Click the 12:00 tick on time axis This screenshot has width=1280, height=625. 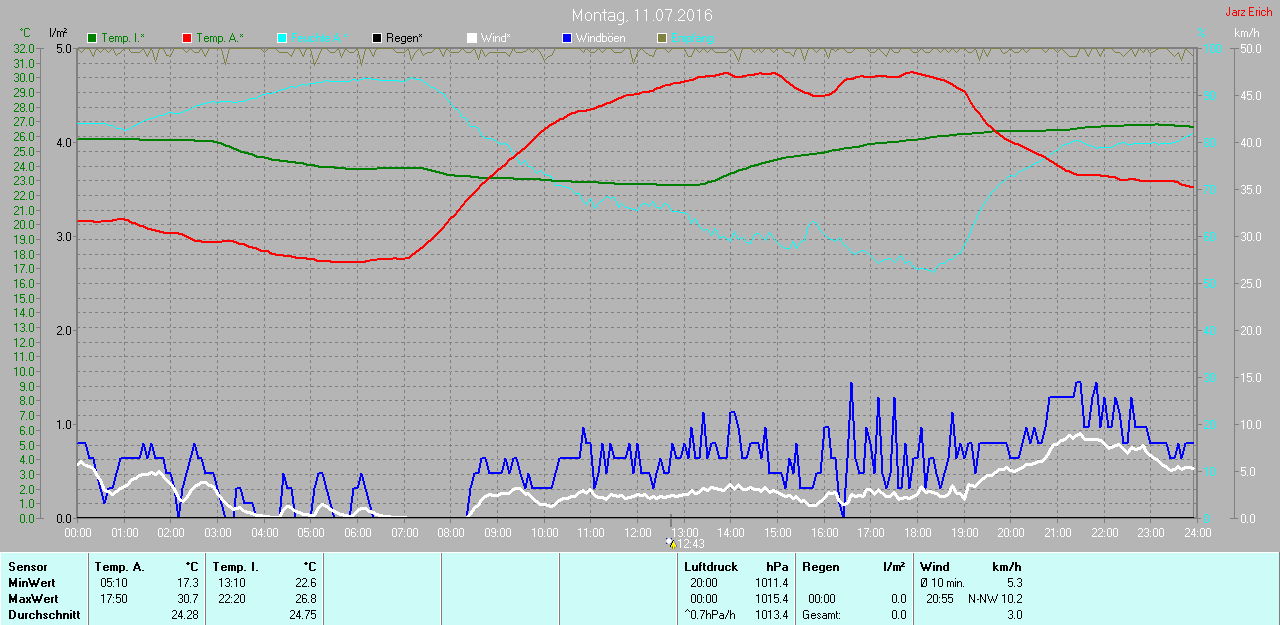point(637,533)
